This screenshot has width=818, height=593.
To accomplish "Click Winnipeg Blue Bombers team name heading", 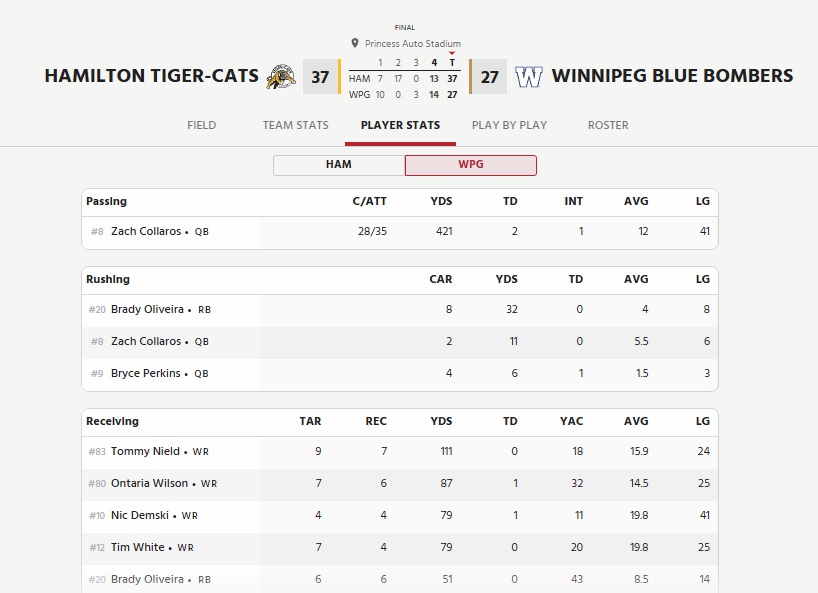I will (x=672, y=76).
